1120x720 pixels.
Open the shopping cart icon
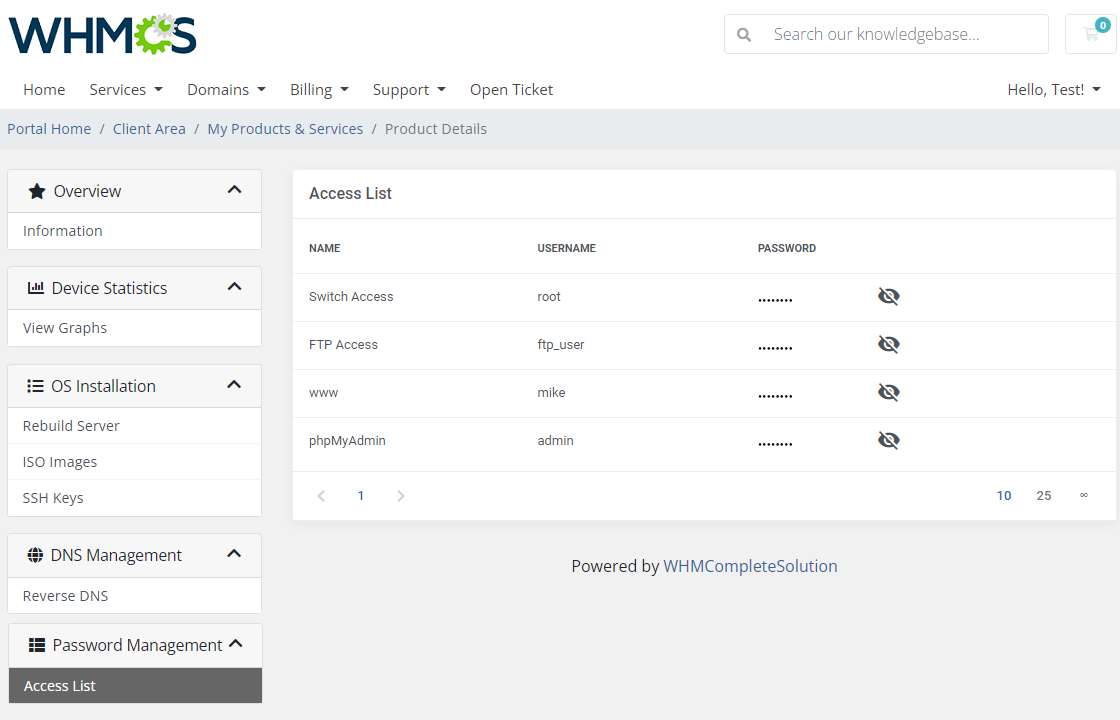click(1091, 34)
